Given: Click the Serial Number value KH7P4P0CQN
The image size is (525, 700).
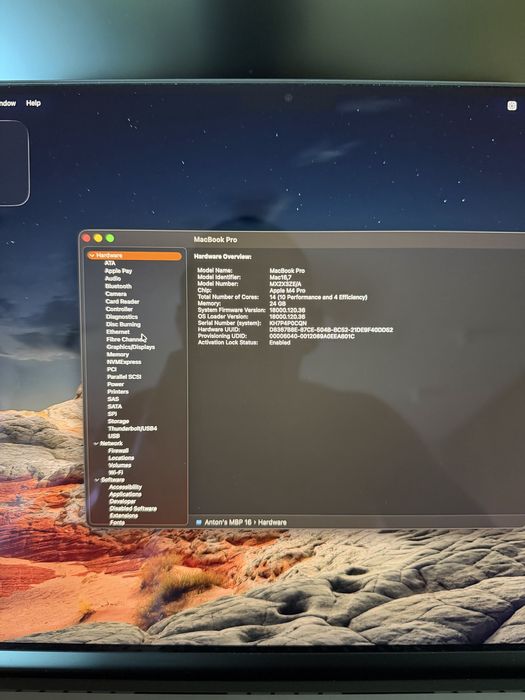Looking at the screenshot, I should (x=288, y=323).
